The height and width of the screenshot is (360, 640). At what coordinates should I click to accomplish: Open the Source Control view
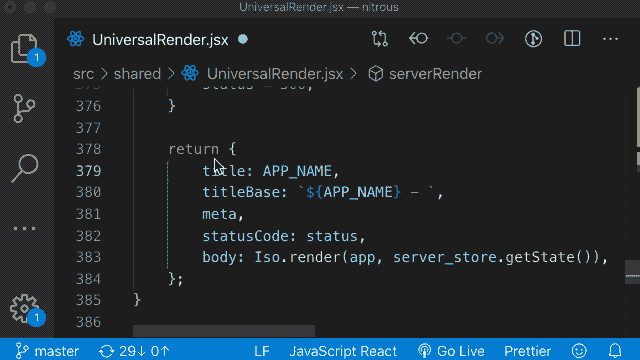click(x=24, y=109)
